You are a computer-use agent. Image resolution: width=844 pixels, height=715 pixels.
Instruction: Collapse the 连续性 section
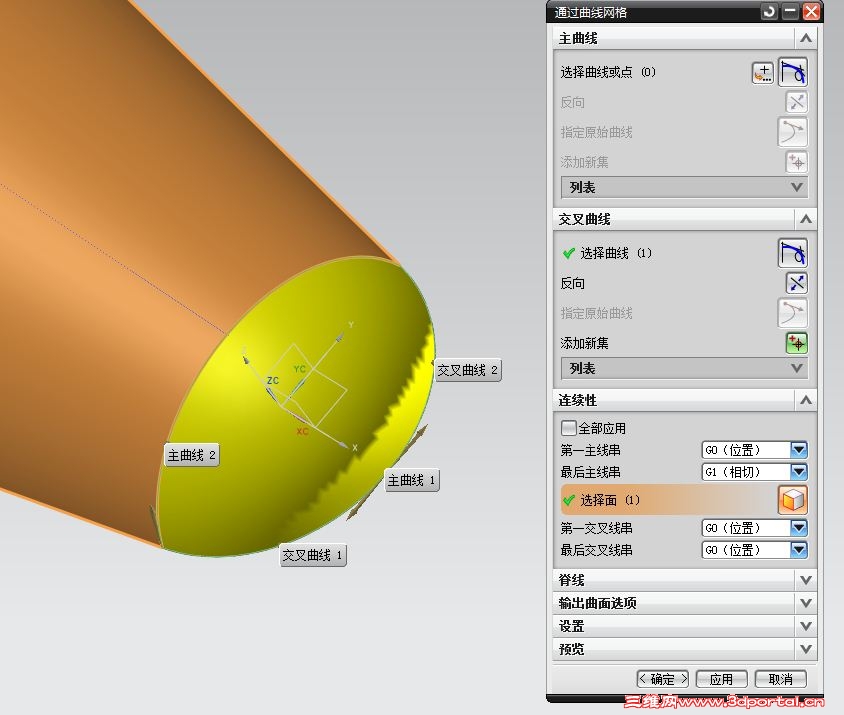(x=806, y=400)
